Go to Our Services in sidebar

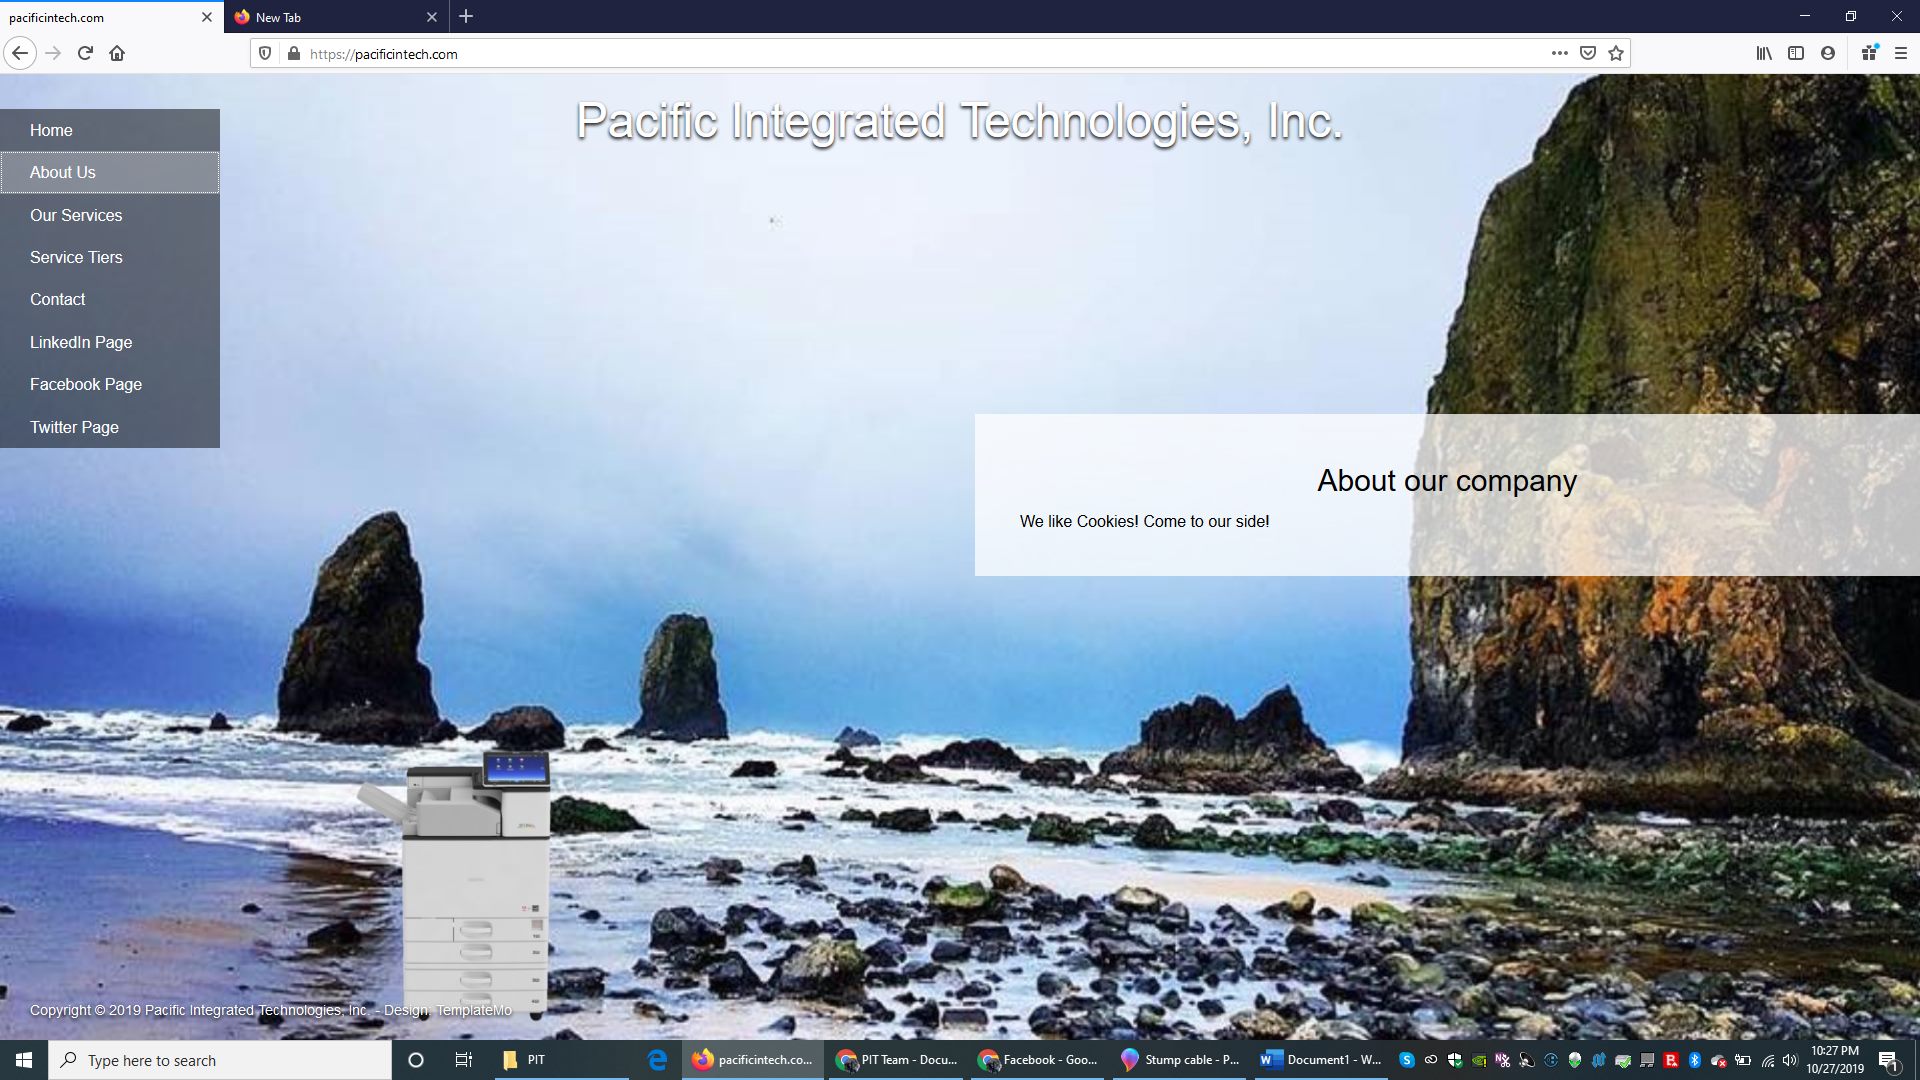(110, 215)
